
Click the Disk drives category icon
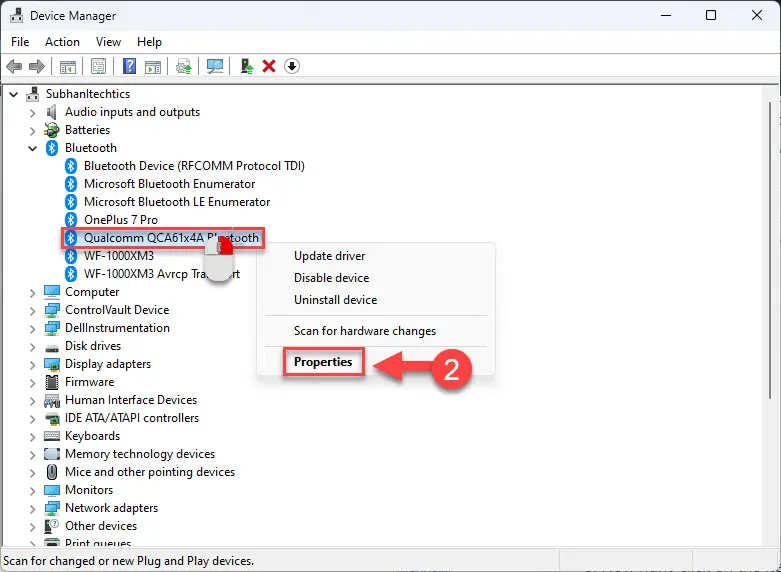[52, 347]
